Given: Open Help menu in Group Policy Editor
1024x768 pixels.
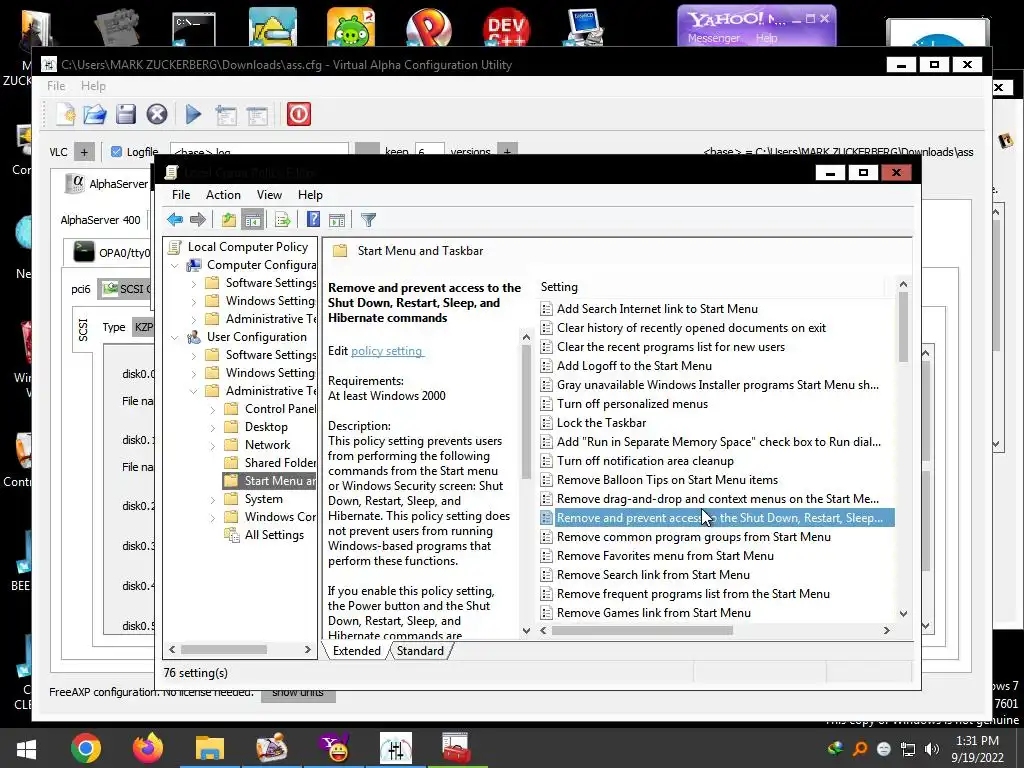Looking at the screenshot, I should 310,195.
